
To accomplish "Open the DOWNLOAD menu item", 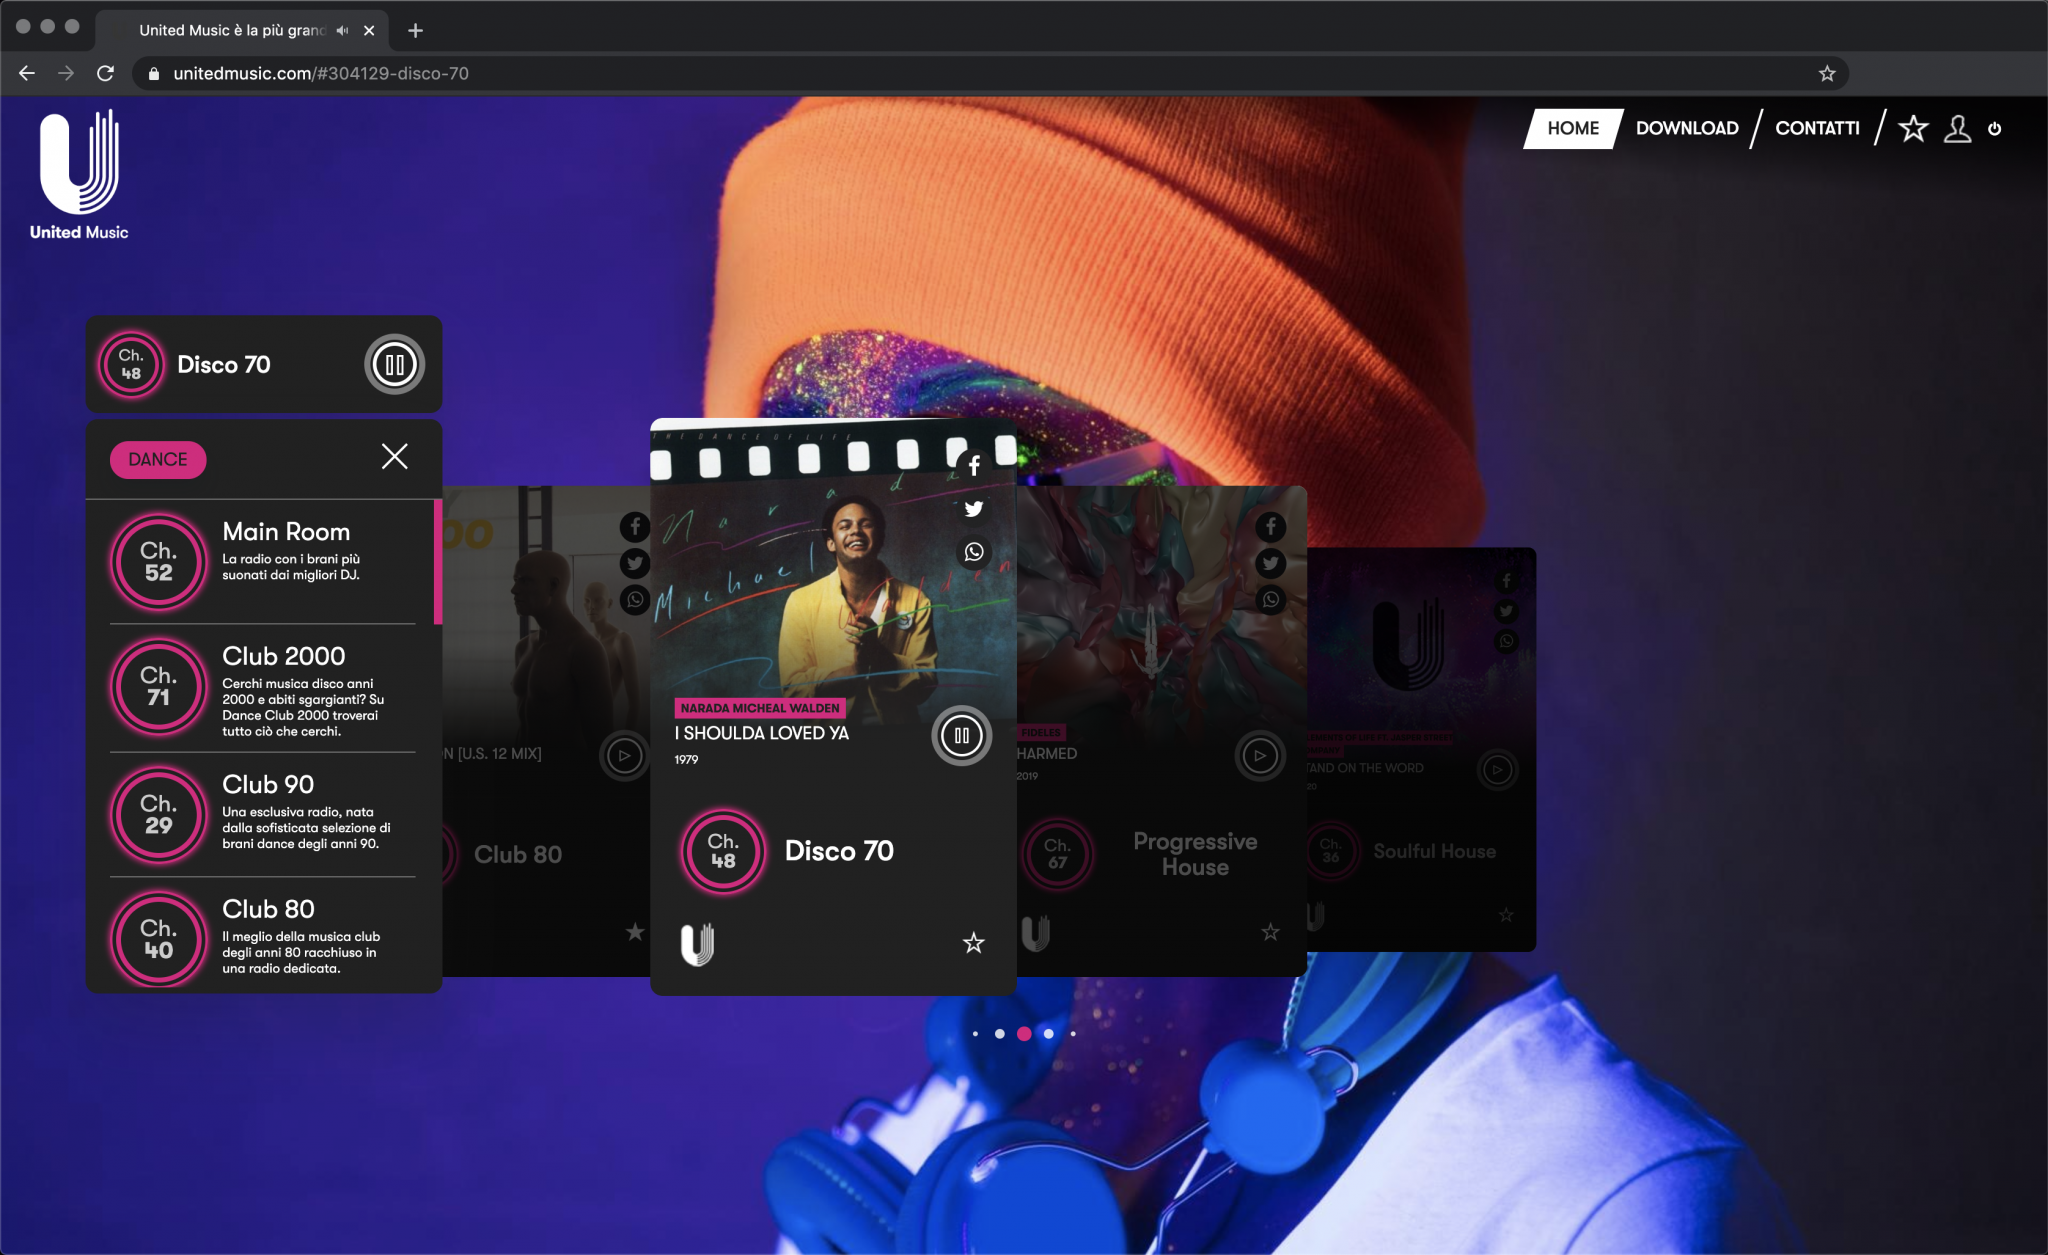I will tap(1687, 128).
